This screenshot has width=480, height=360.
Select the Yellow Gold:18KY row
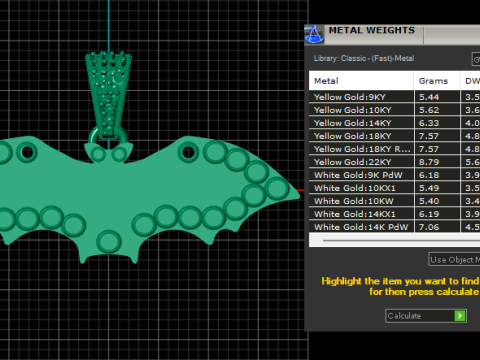[x=394, y=136]
